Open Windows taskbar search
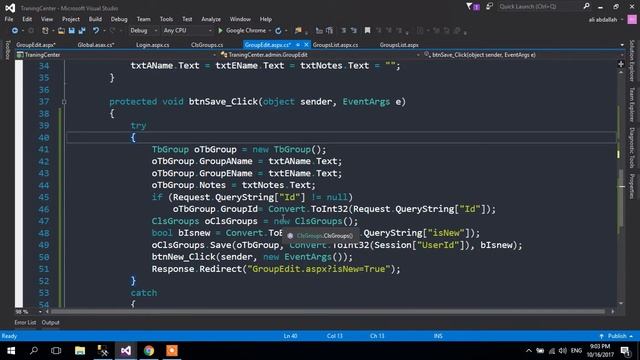640x360 pixels. tap(34, 351)
